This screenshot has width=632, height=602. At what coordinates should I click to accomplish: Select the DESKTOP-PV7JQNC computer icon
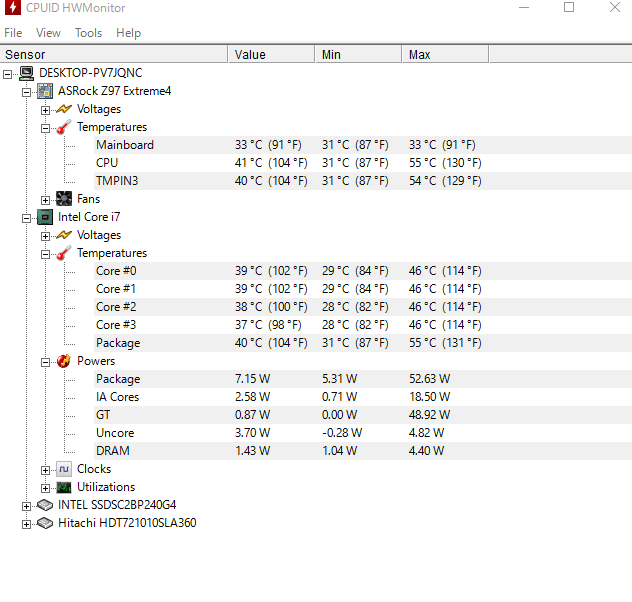tap(27, 73)
